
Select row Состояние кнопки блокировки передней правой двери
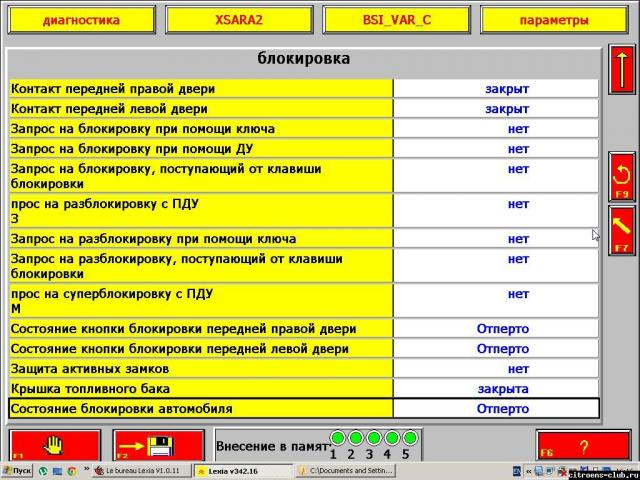(x=304, y=329)
